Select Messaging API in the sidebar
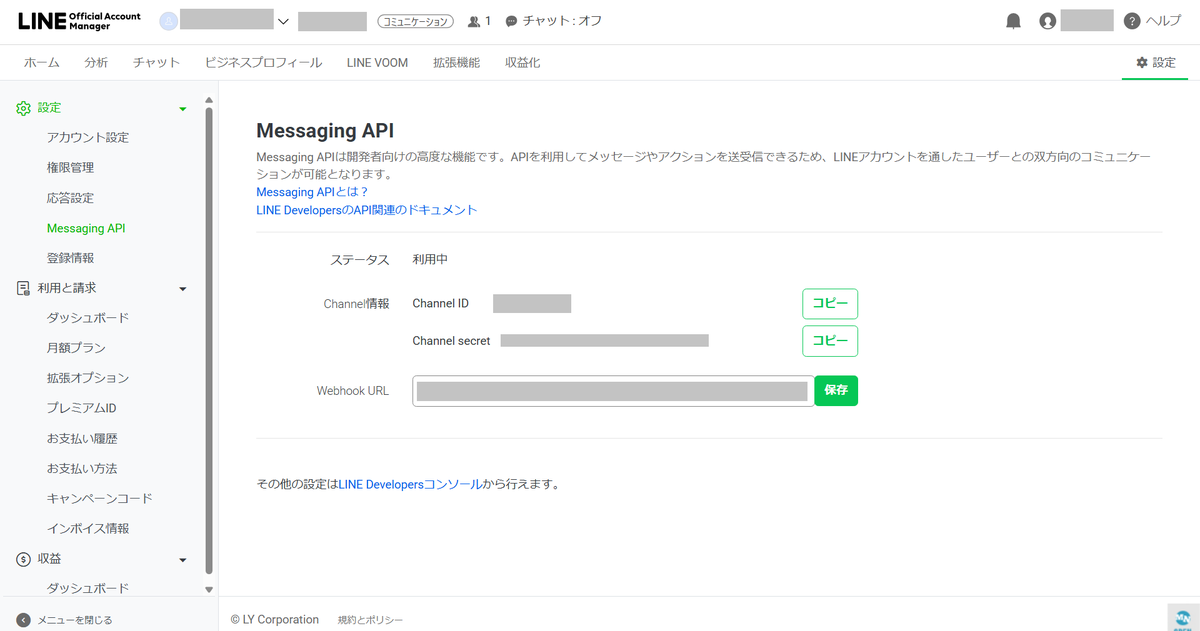This screenshot has width=1200, height=631. 86,228
